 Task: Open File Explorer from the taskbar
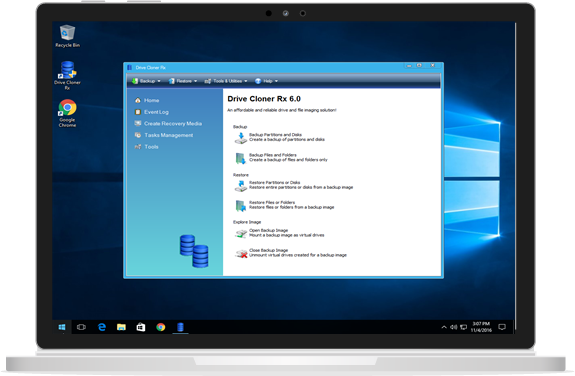pos(121,327)
